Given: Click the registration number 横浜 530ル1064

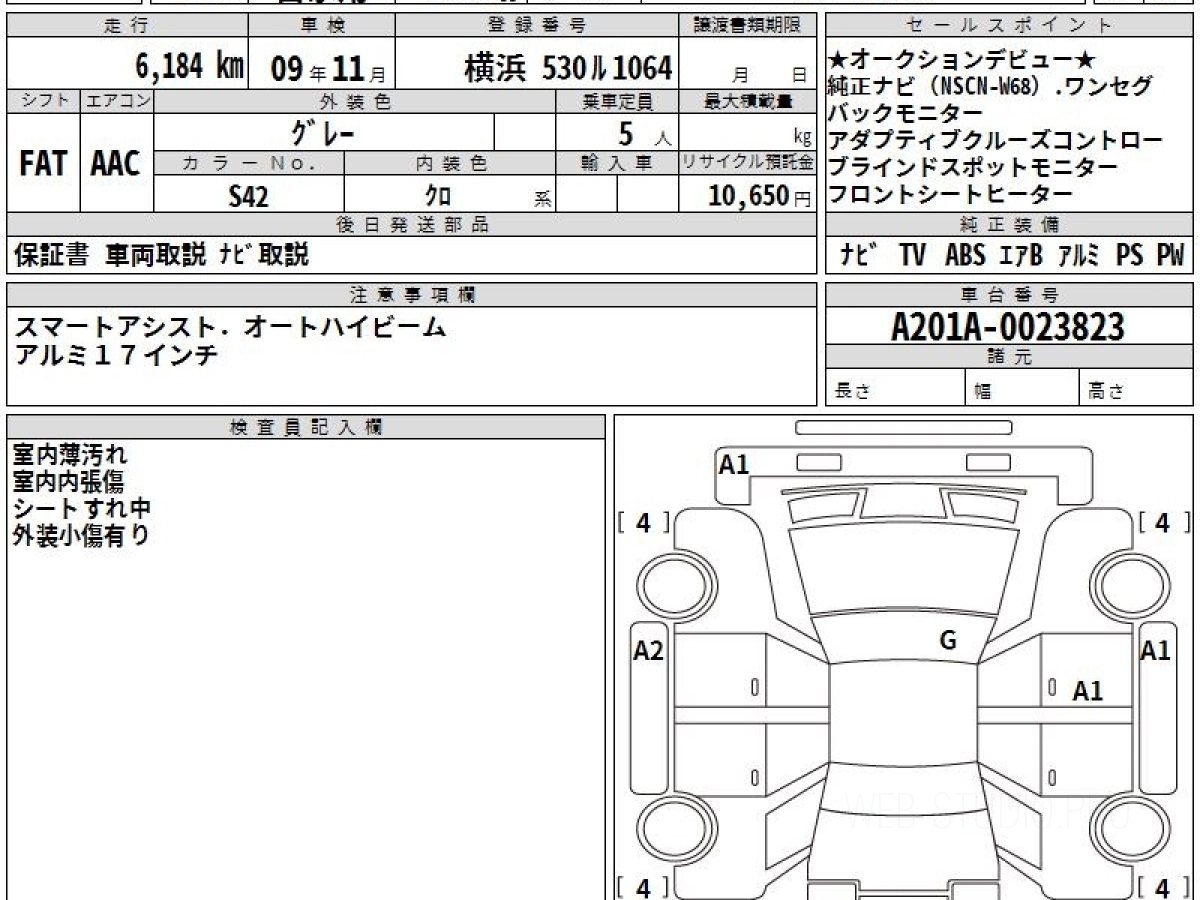Looking at the screenshot, I should pyautogui.click(x=567, y=68).
